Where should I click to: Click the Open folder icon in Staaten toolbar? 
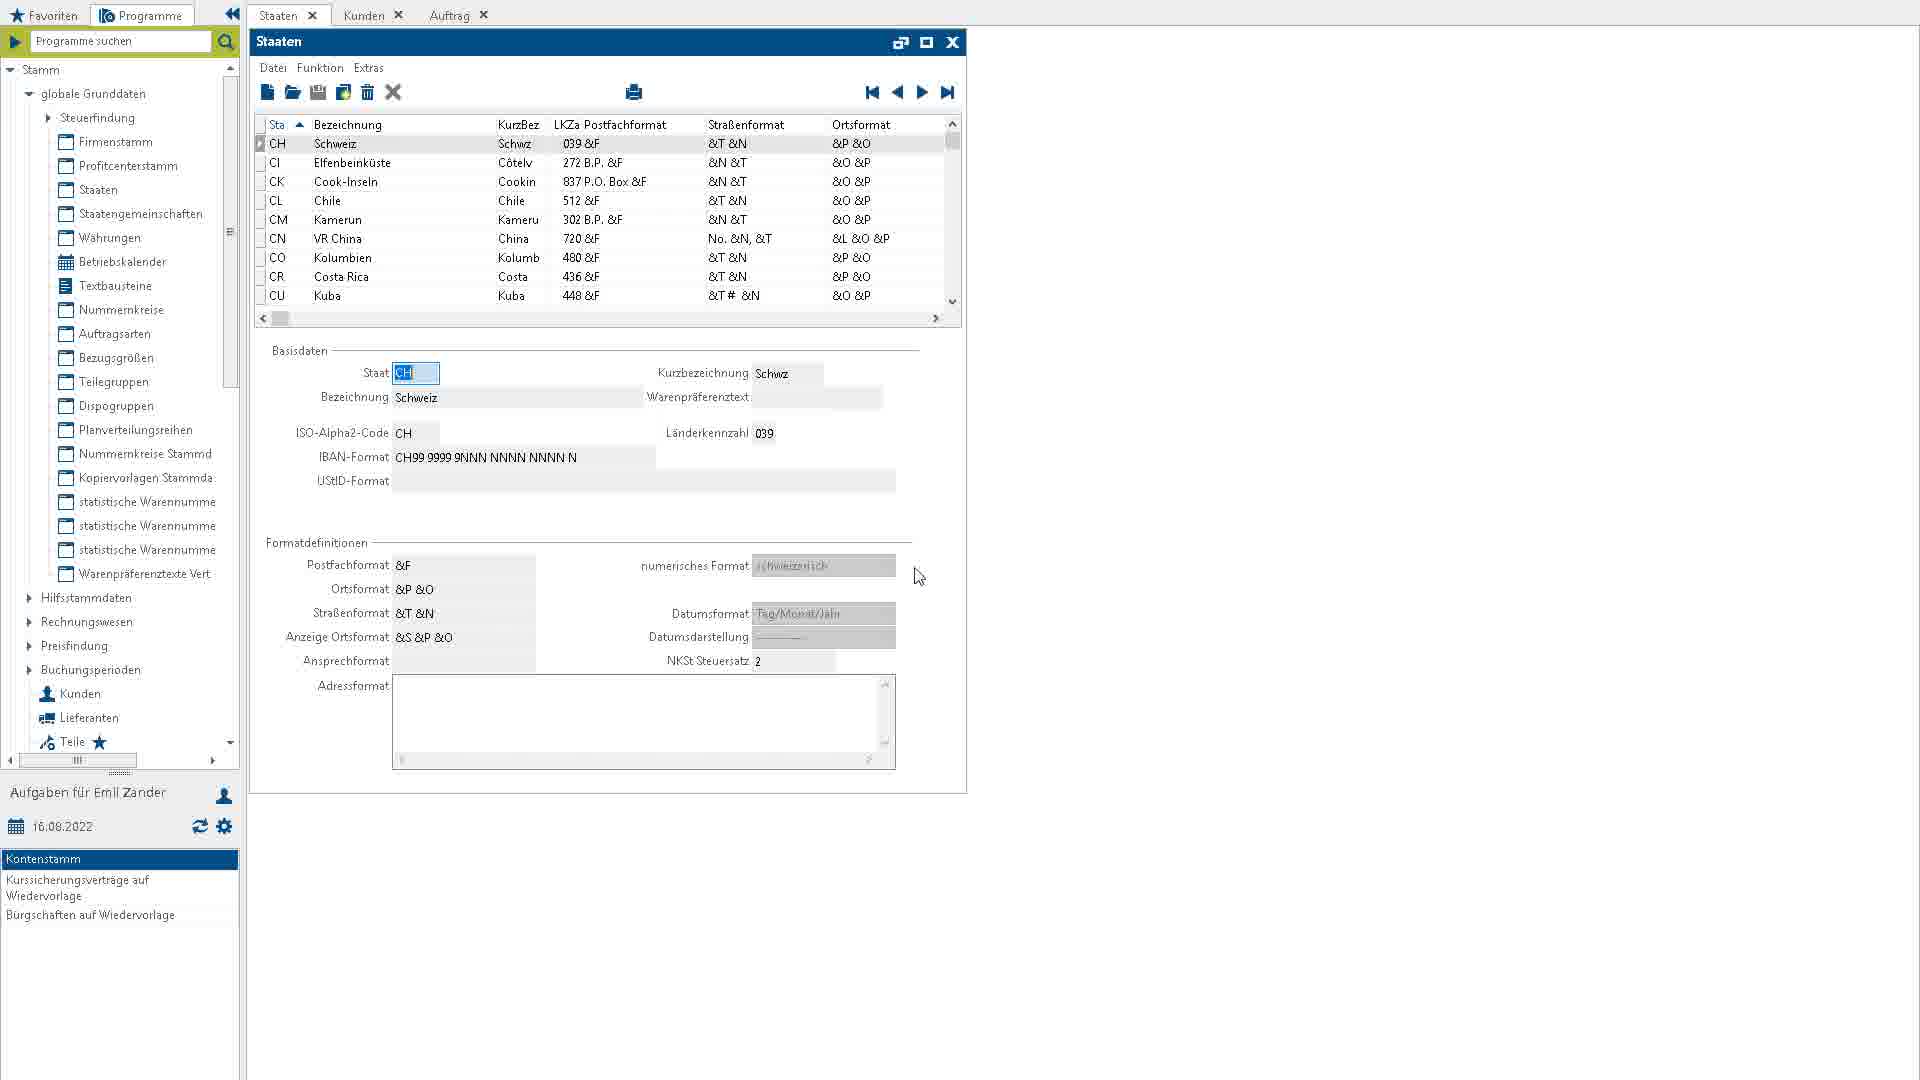point(292,92)
